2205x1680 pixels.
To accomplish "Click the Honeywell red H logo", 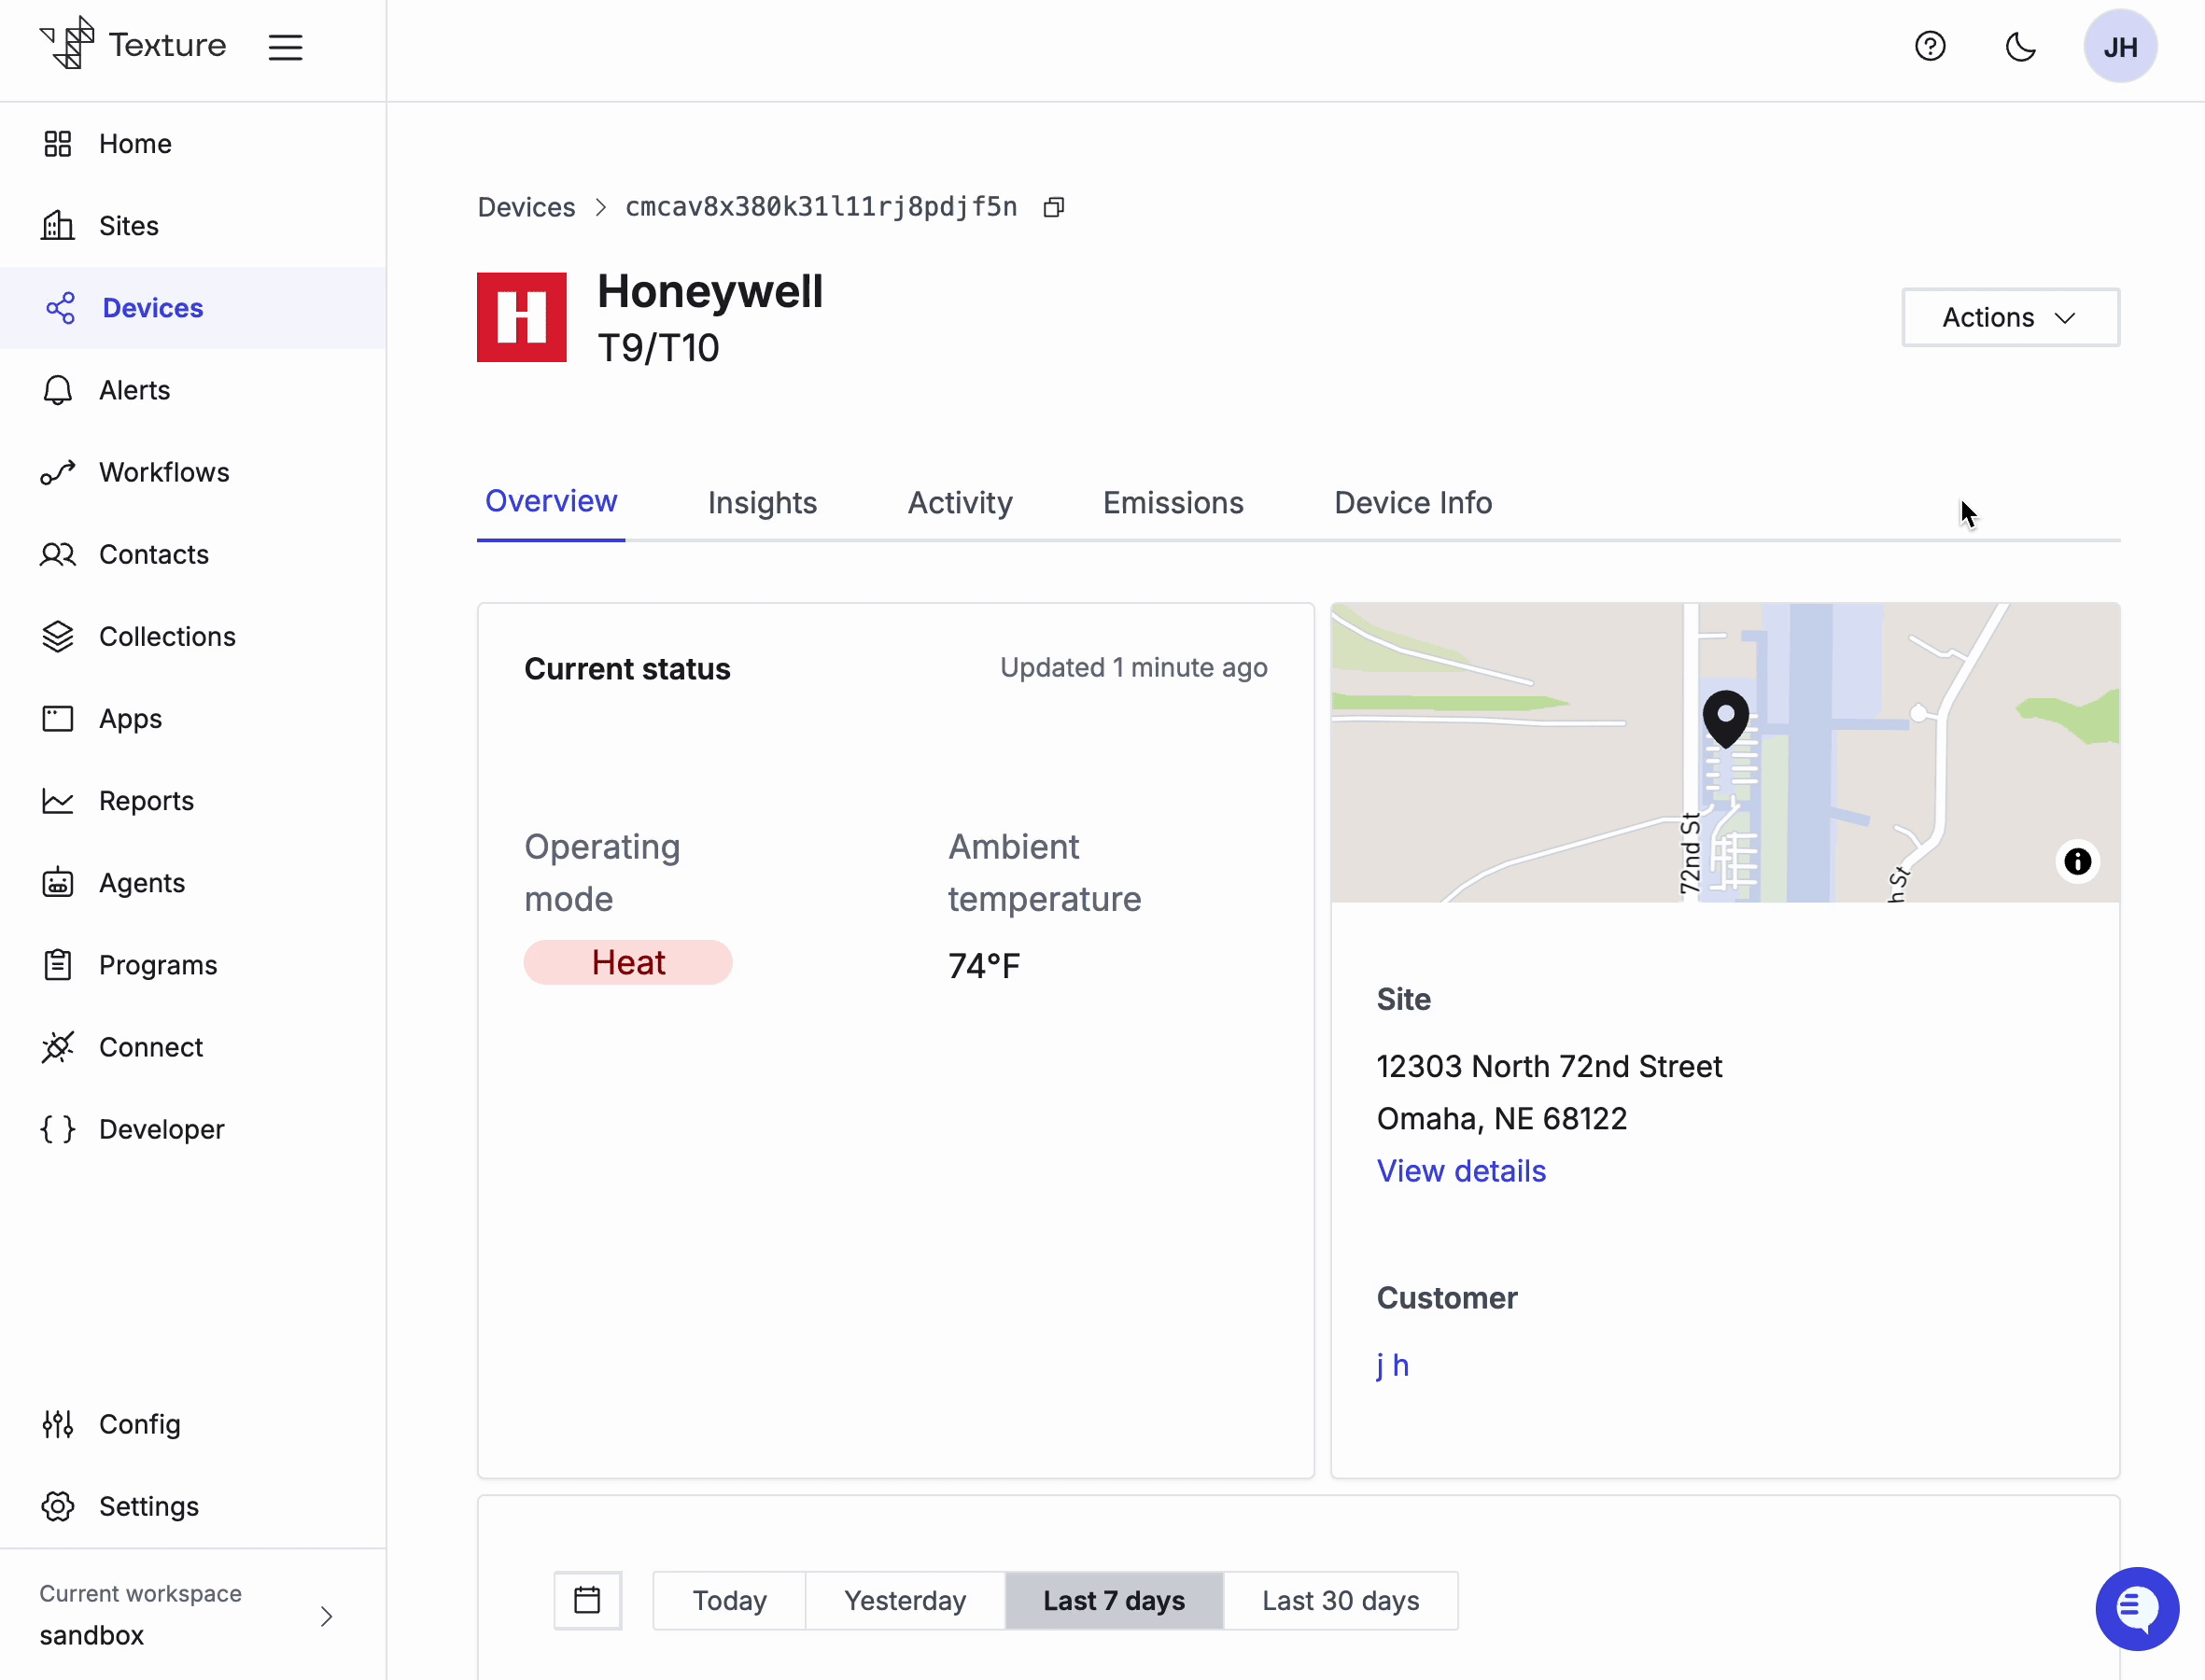I will pyautogui.click(x=522, y=317).
